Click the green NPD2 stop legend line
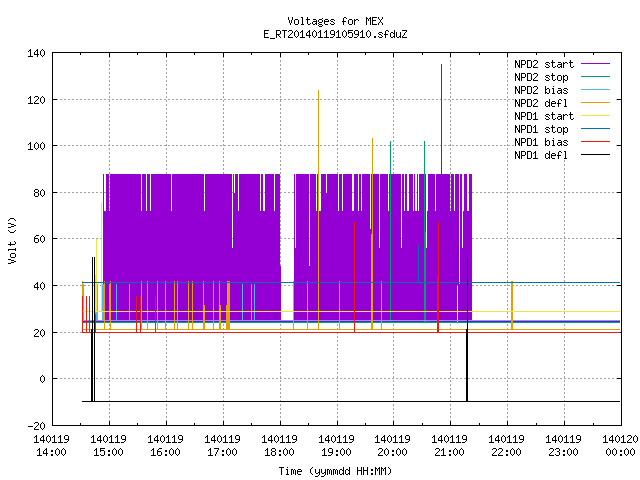 (596, 76)
